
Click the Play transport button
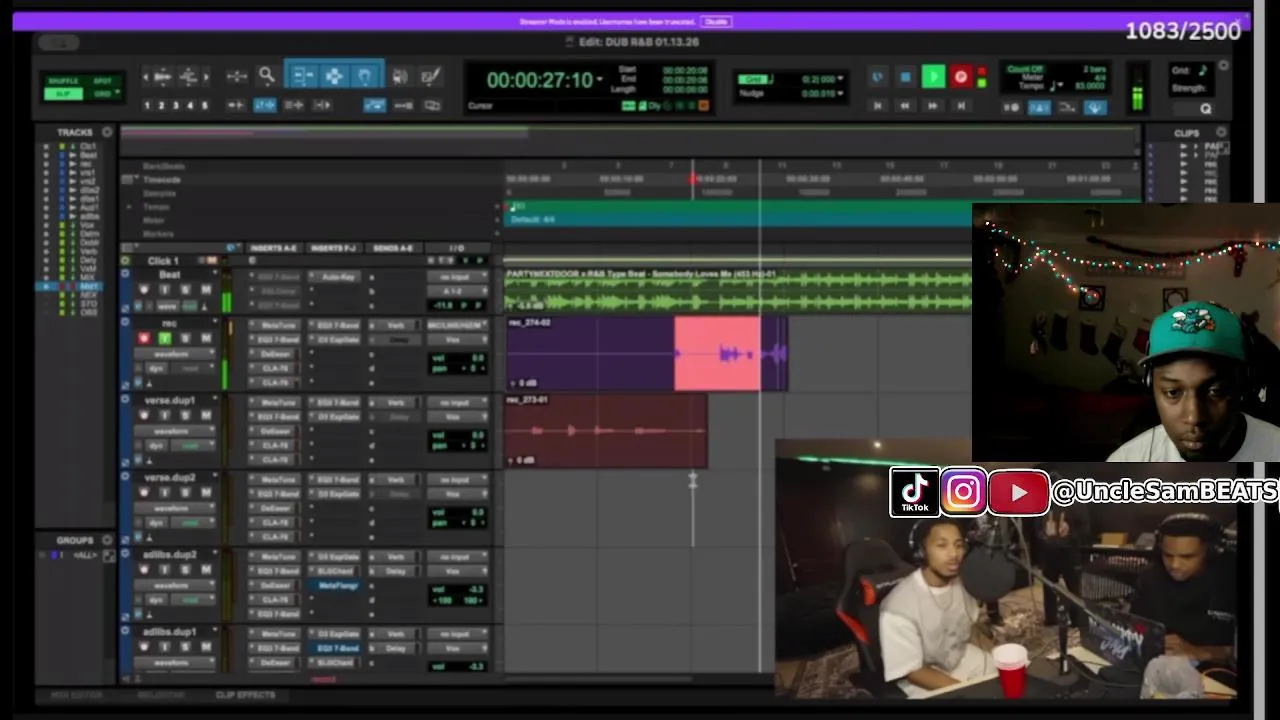933,77
